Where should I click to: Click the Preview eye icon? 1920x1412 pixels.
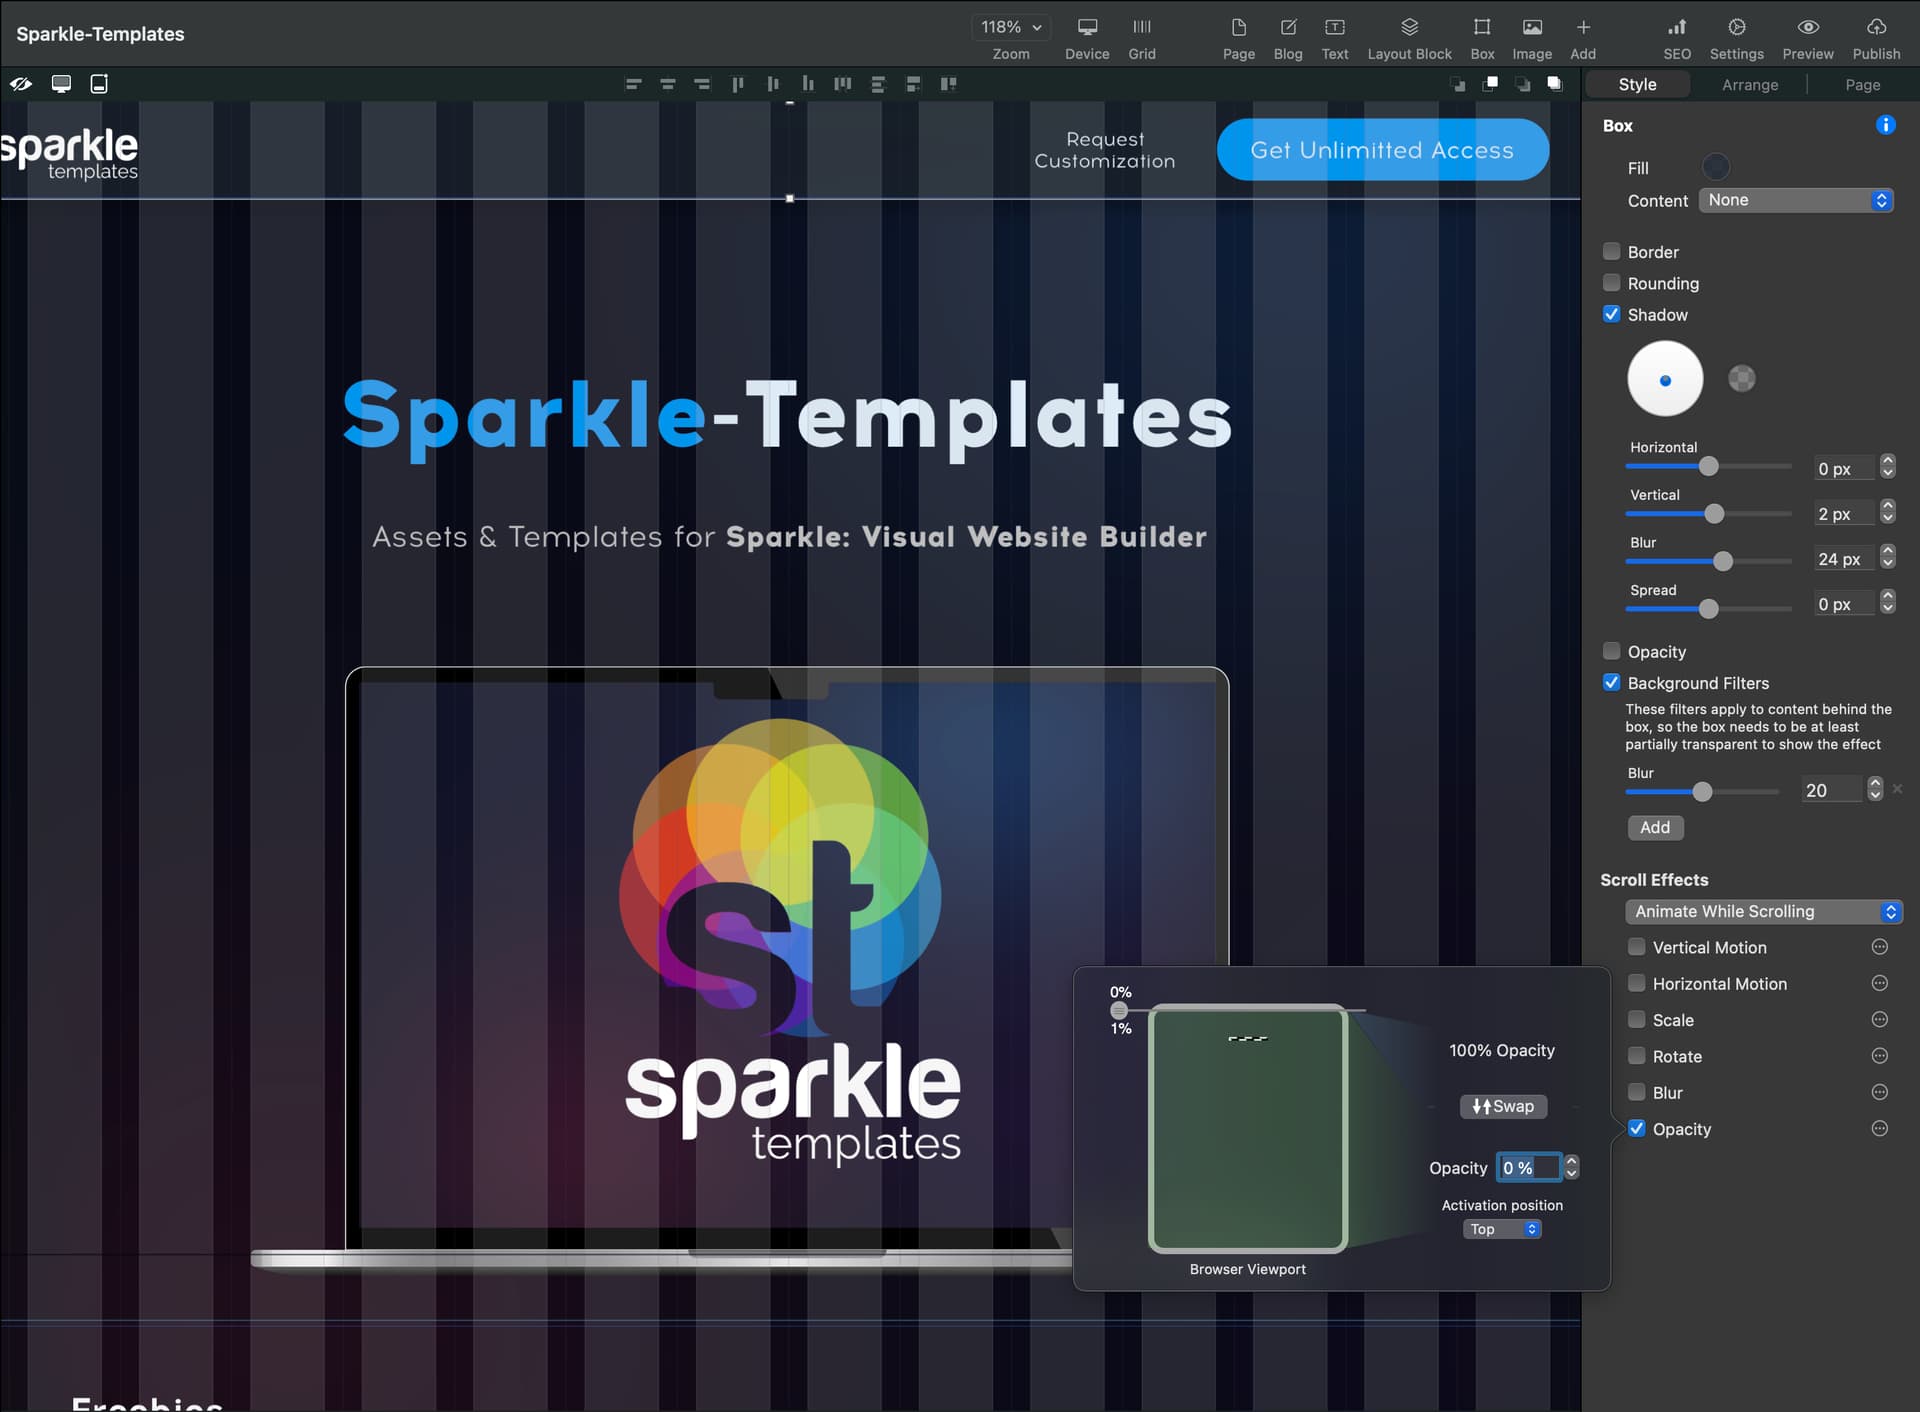tap(1808, 28)
